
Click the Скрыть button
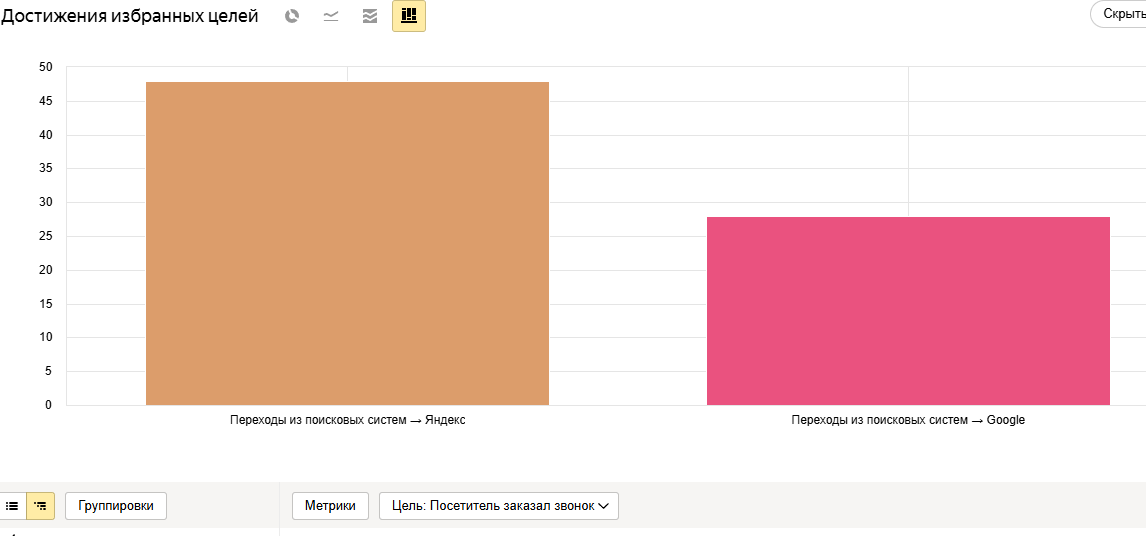[1121, 14]
